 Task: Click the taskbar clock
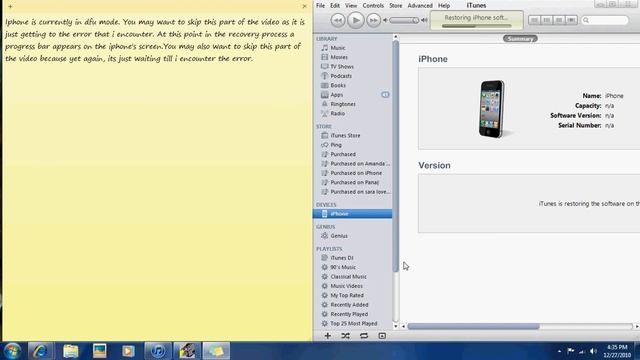point(617,351)
